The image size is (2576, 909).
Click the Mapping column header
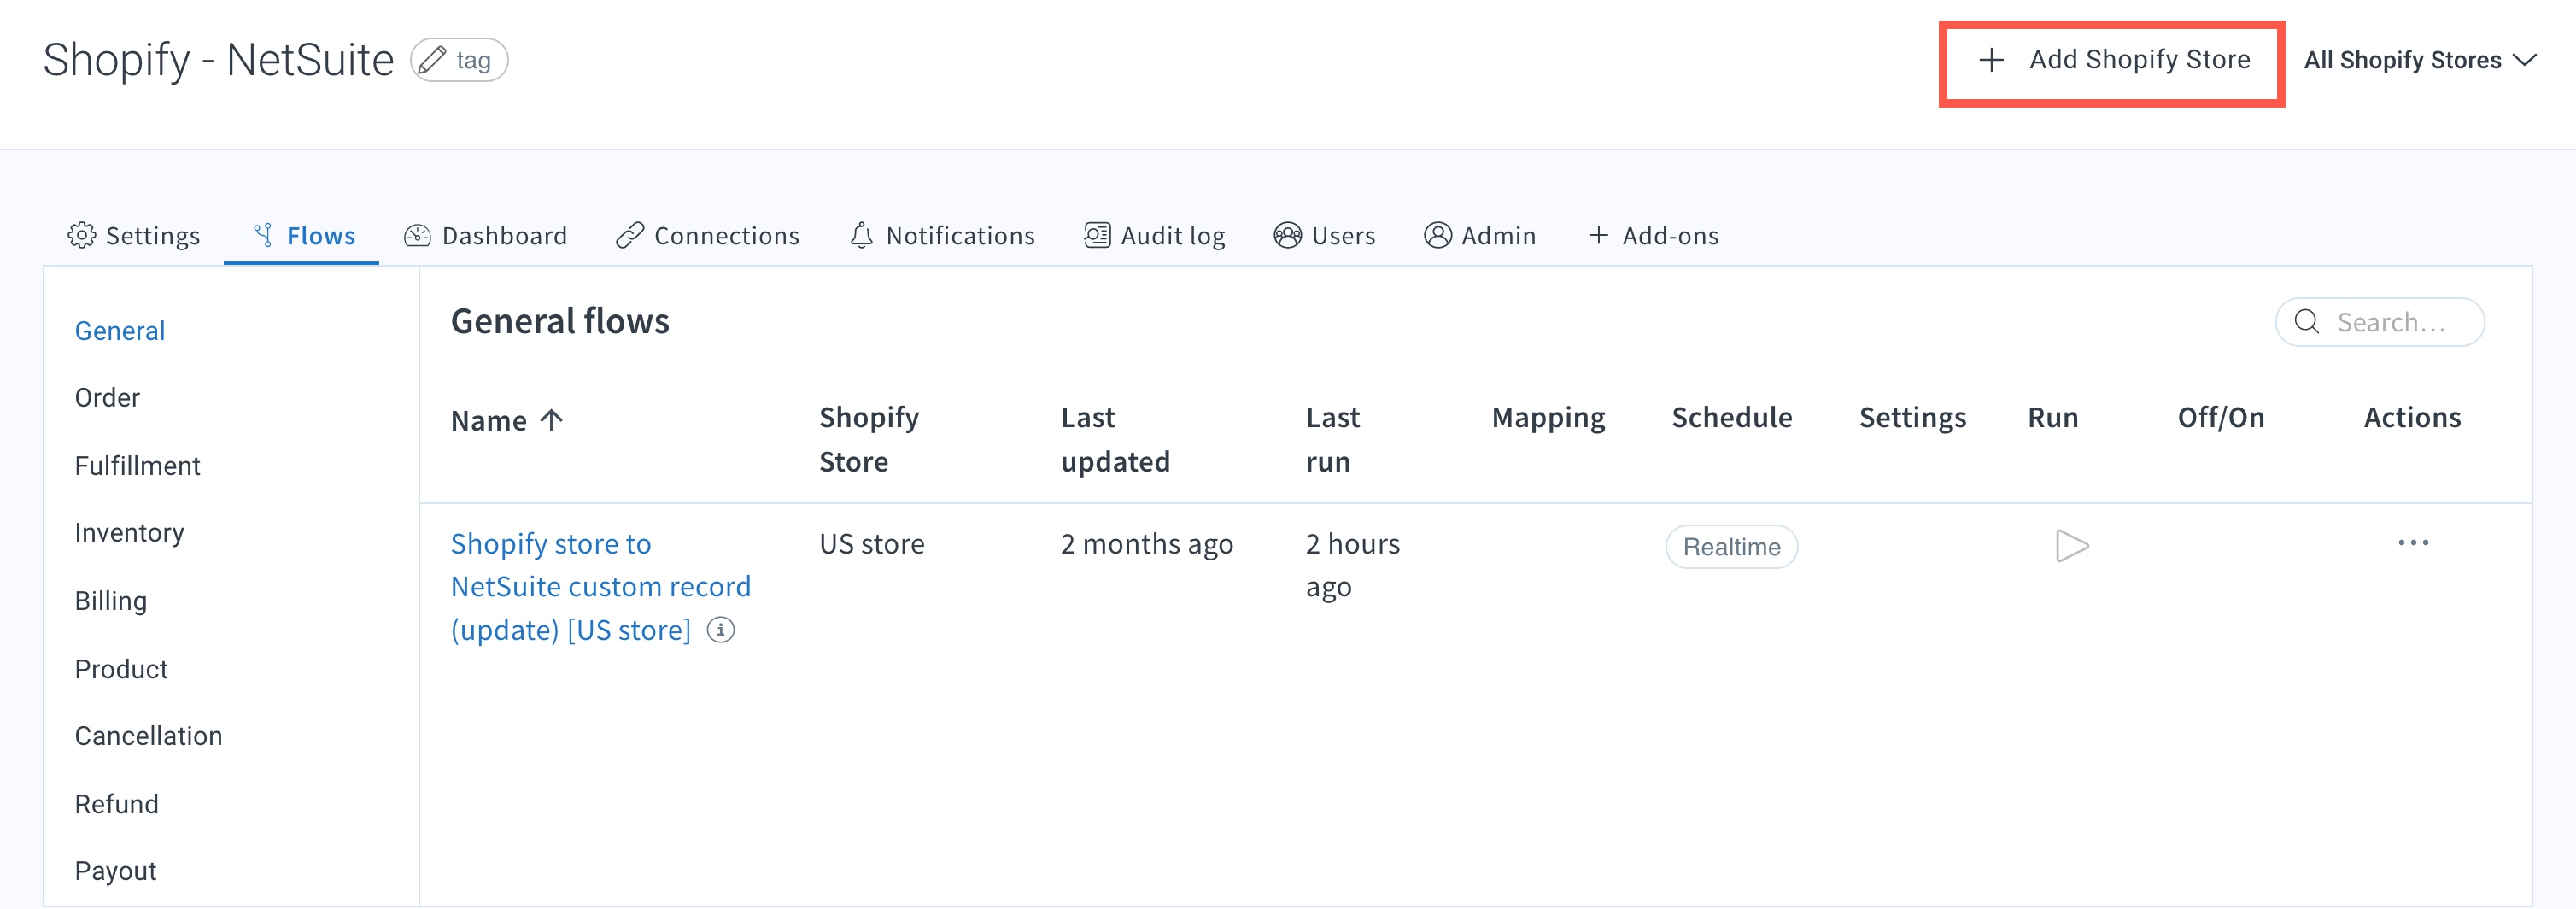[x=1548, y=417]
